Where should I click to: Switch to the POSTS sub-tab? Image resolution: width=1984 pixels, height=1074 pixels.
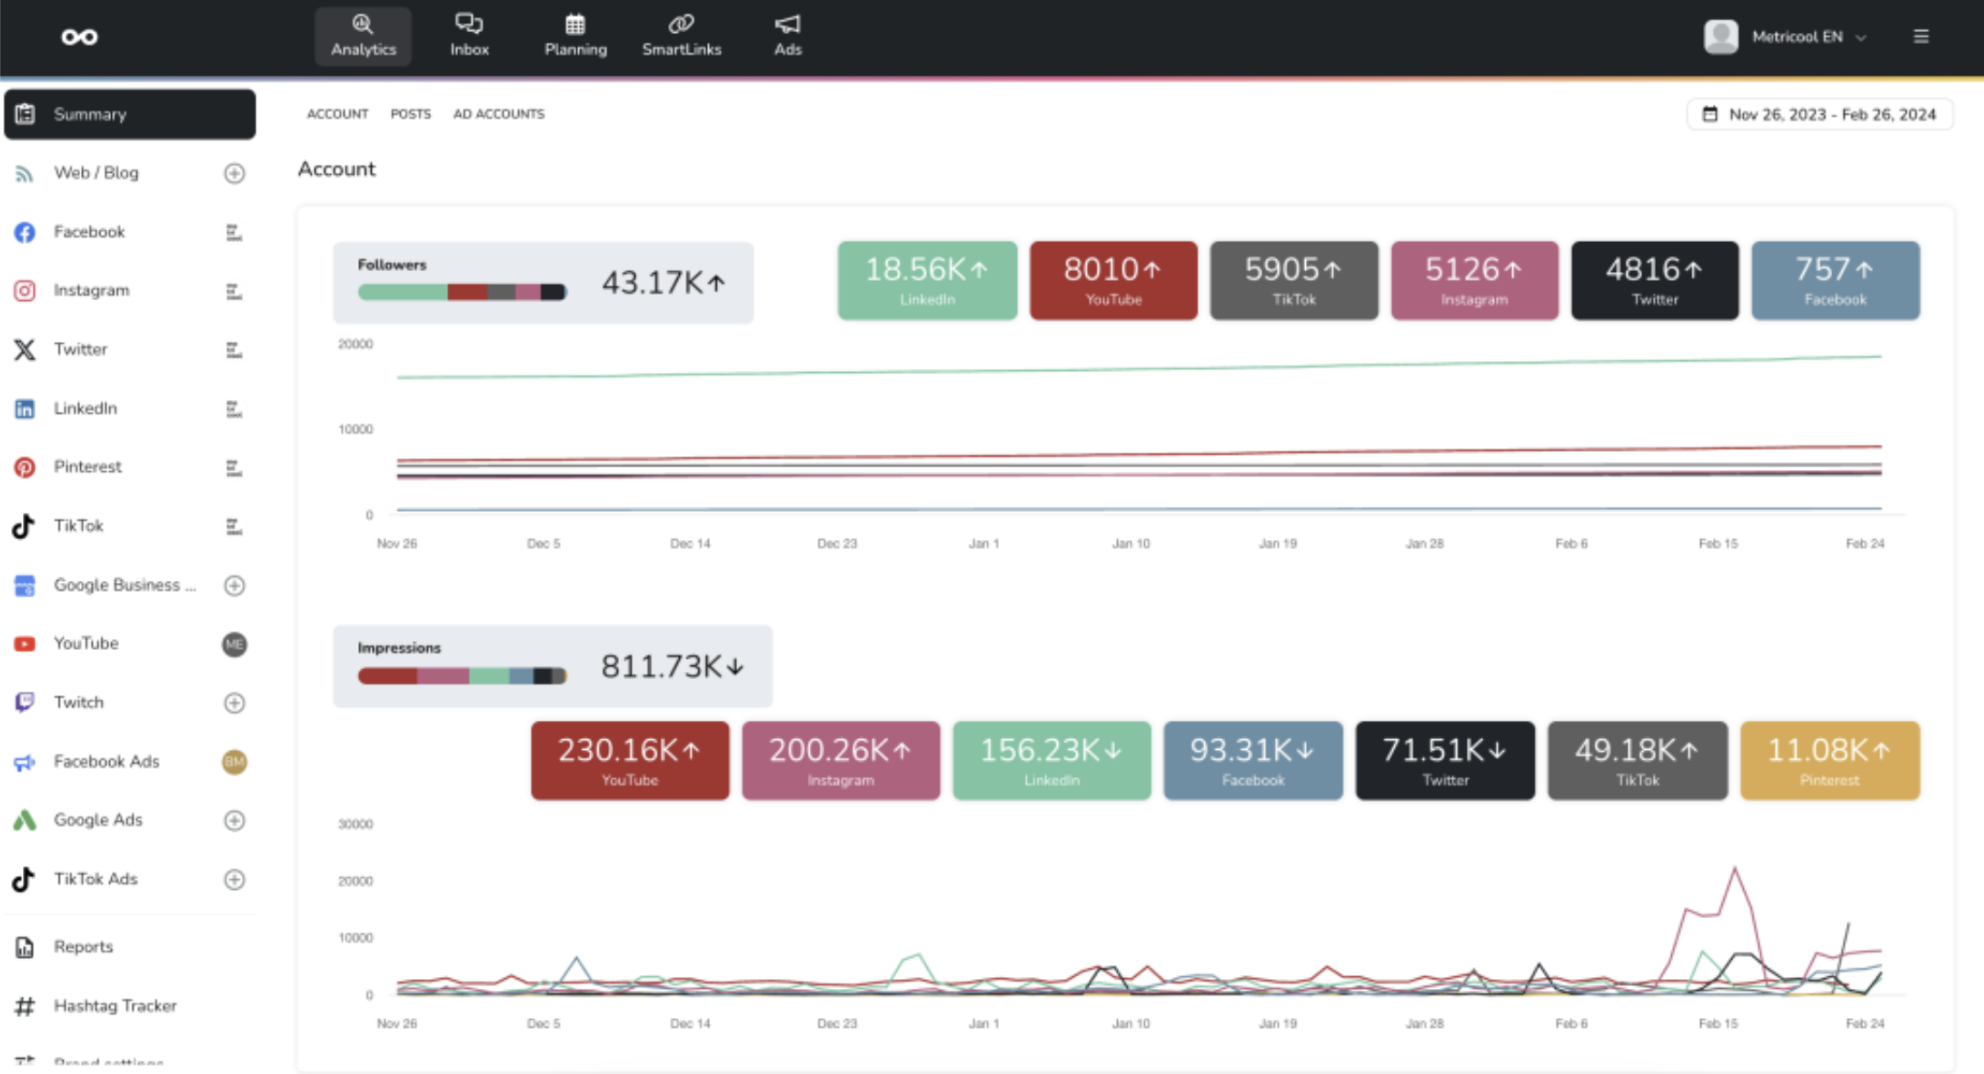click(410, 114)
